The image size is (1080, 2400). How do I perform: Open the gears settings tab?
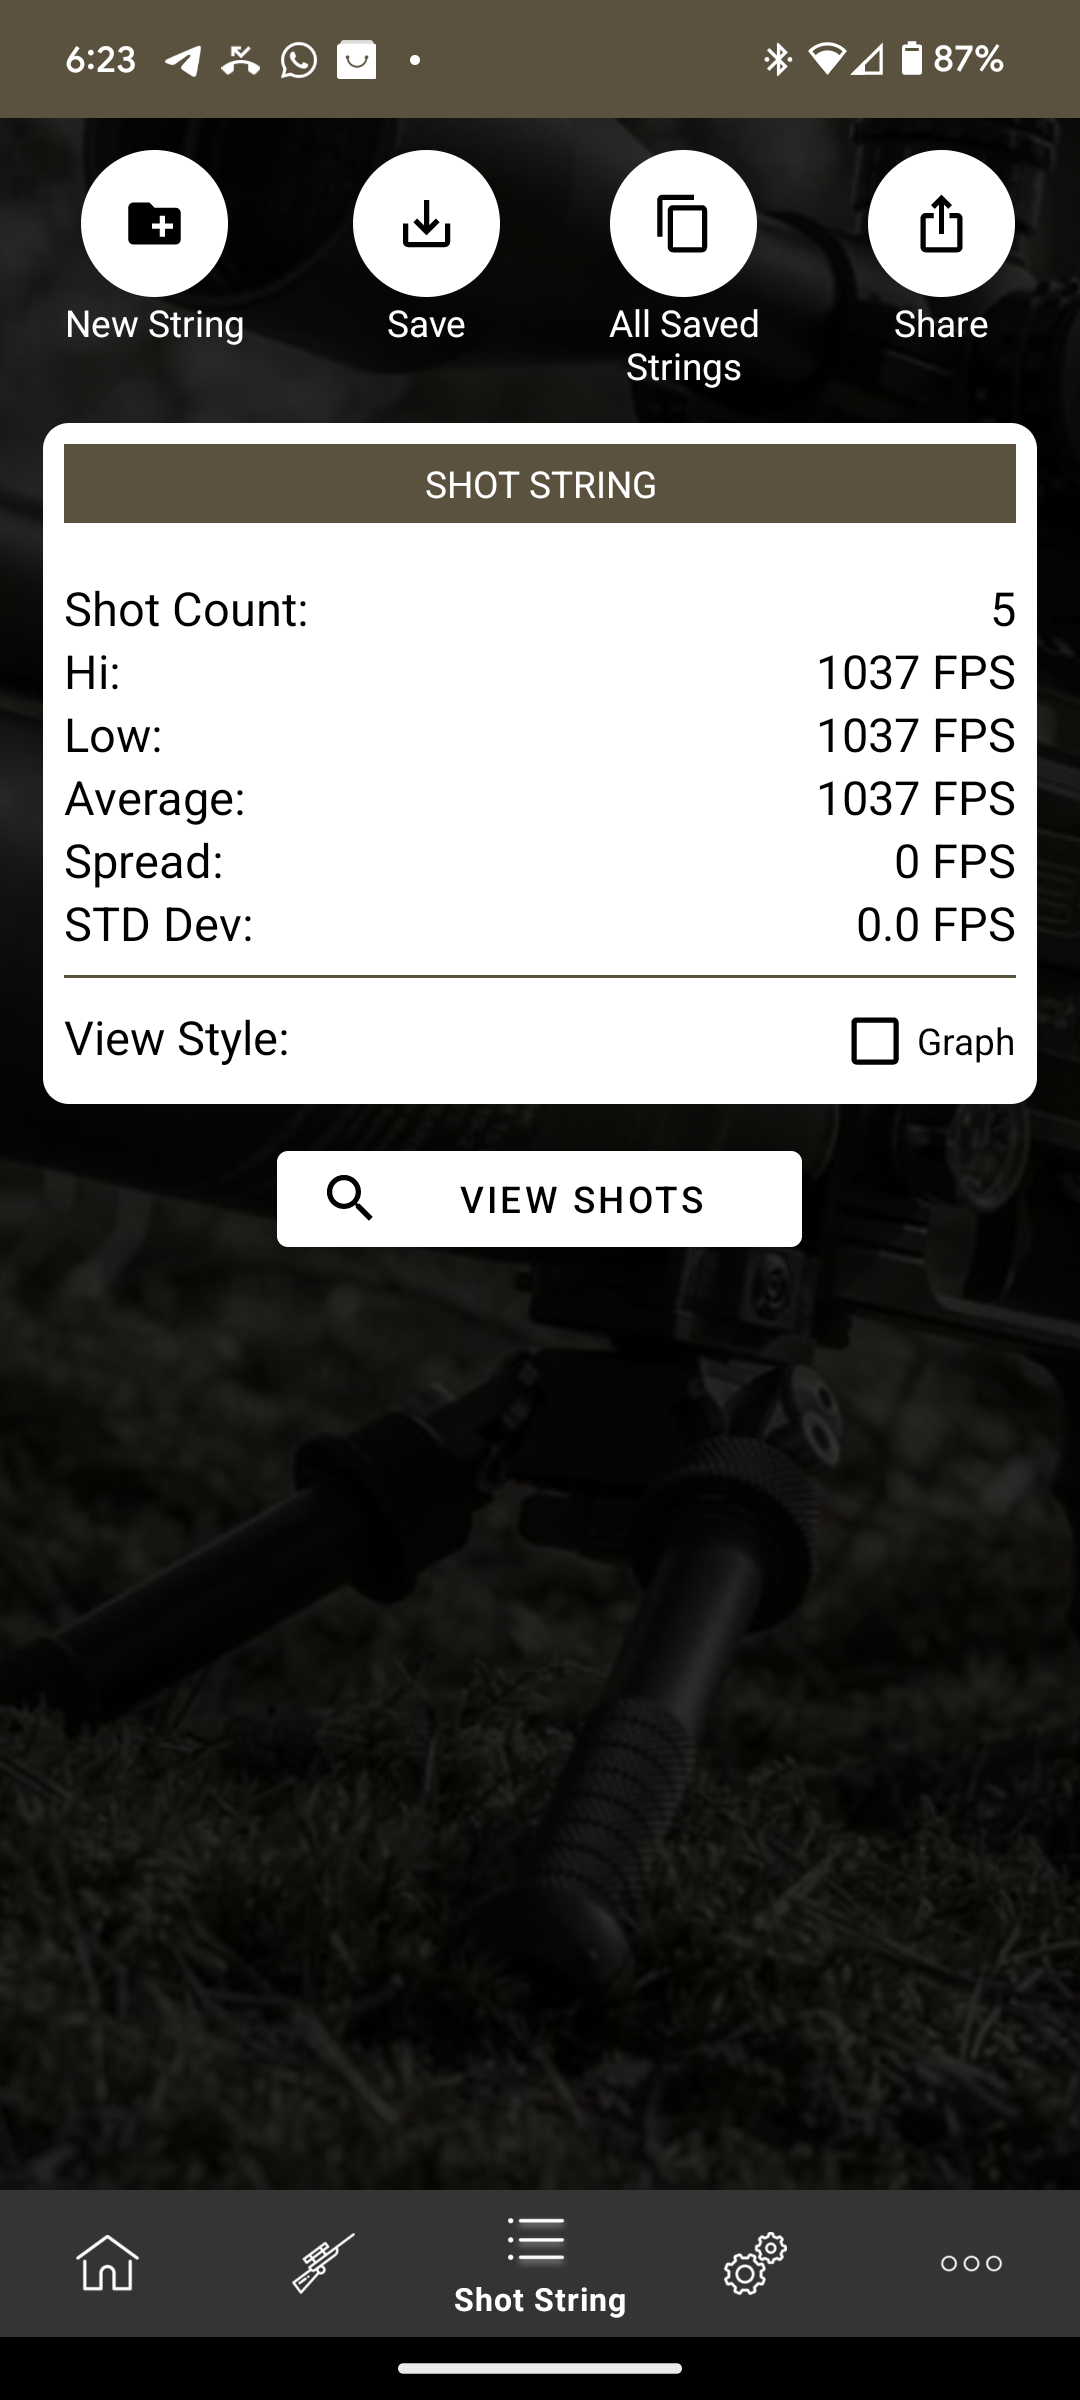tap(756, 2262)
